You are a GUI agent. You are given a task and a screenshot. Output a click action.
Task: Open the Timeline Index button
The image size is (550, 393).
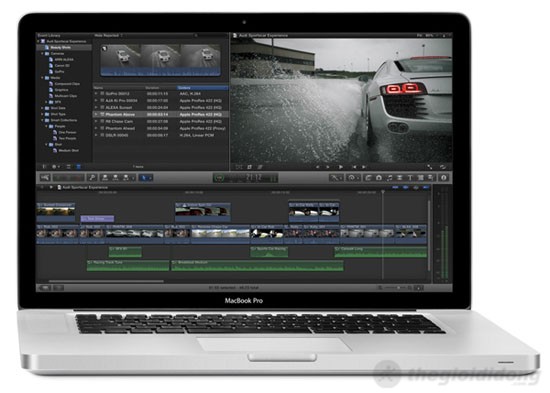[45, 288]
